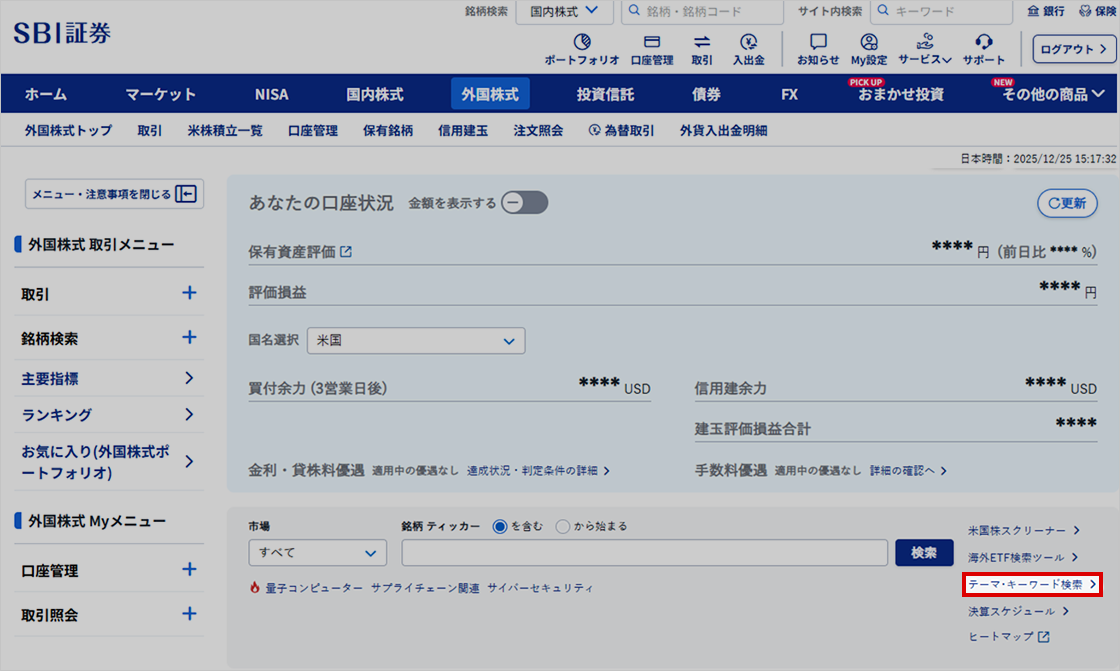Click the 入出金 deposit/withdrawal icon
The image size is (1120, 671).
[748, 43]
